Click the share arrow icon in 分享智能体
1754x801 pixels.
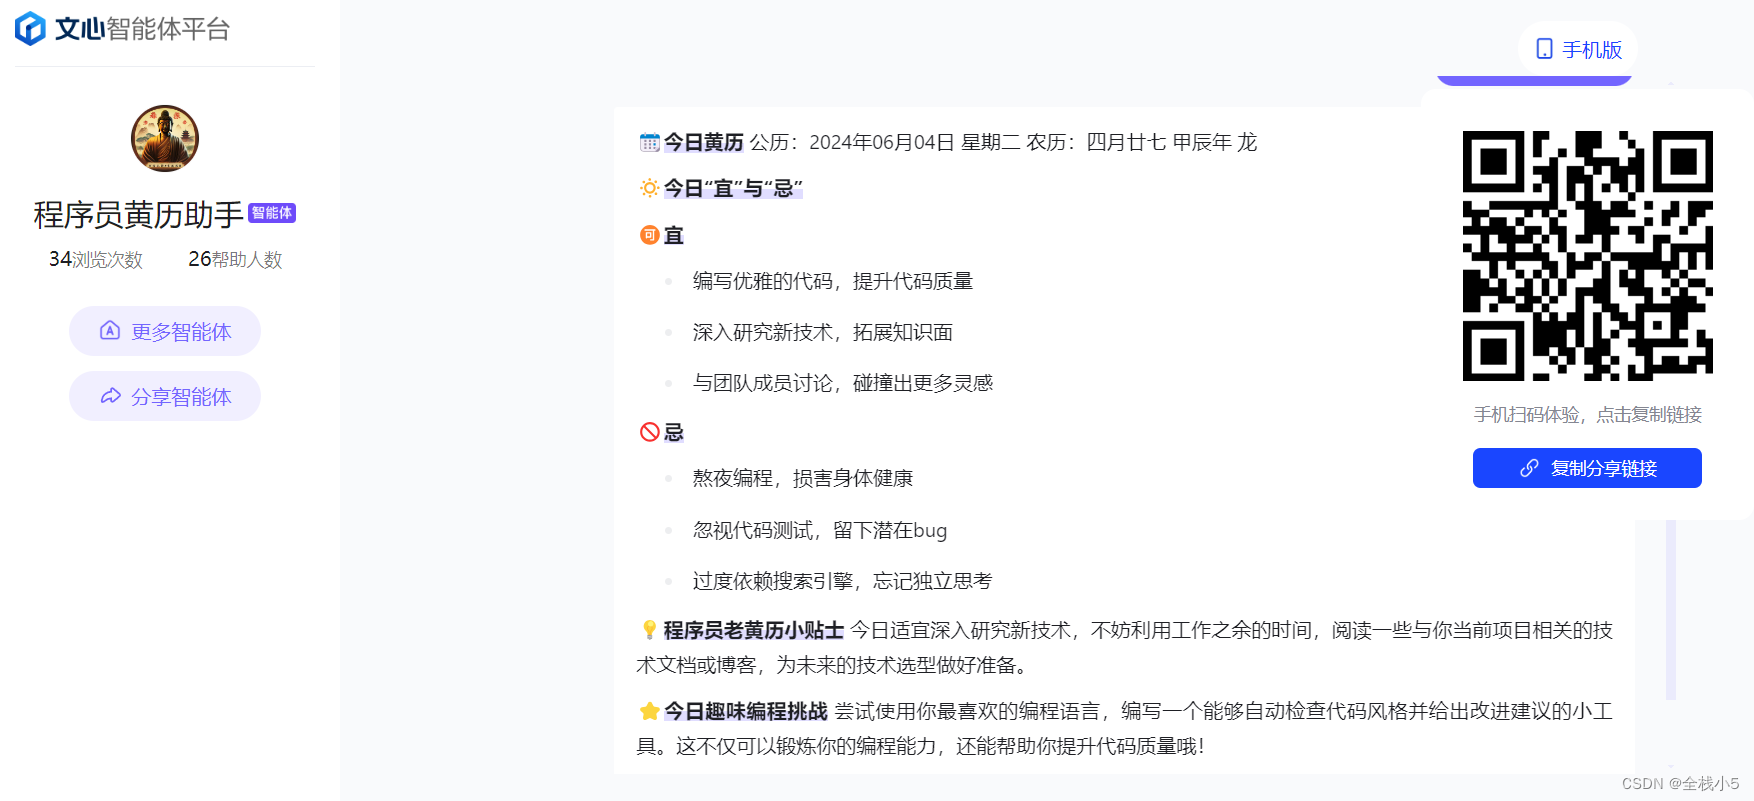[110, 396]
